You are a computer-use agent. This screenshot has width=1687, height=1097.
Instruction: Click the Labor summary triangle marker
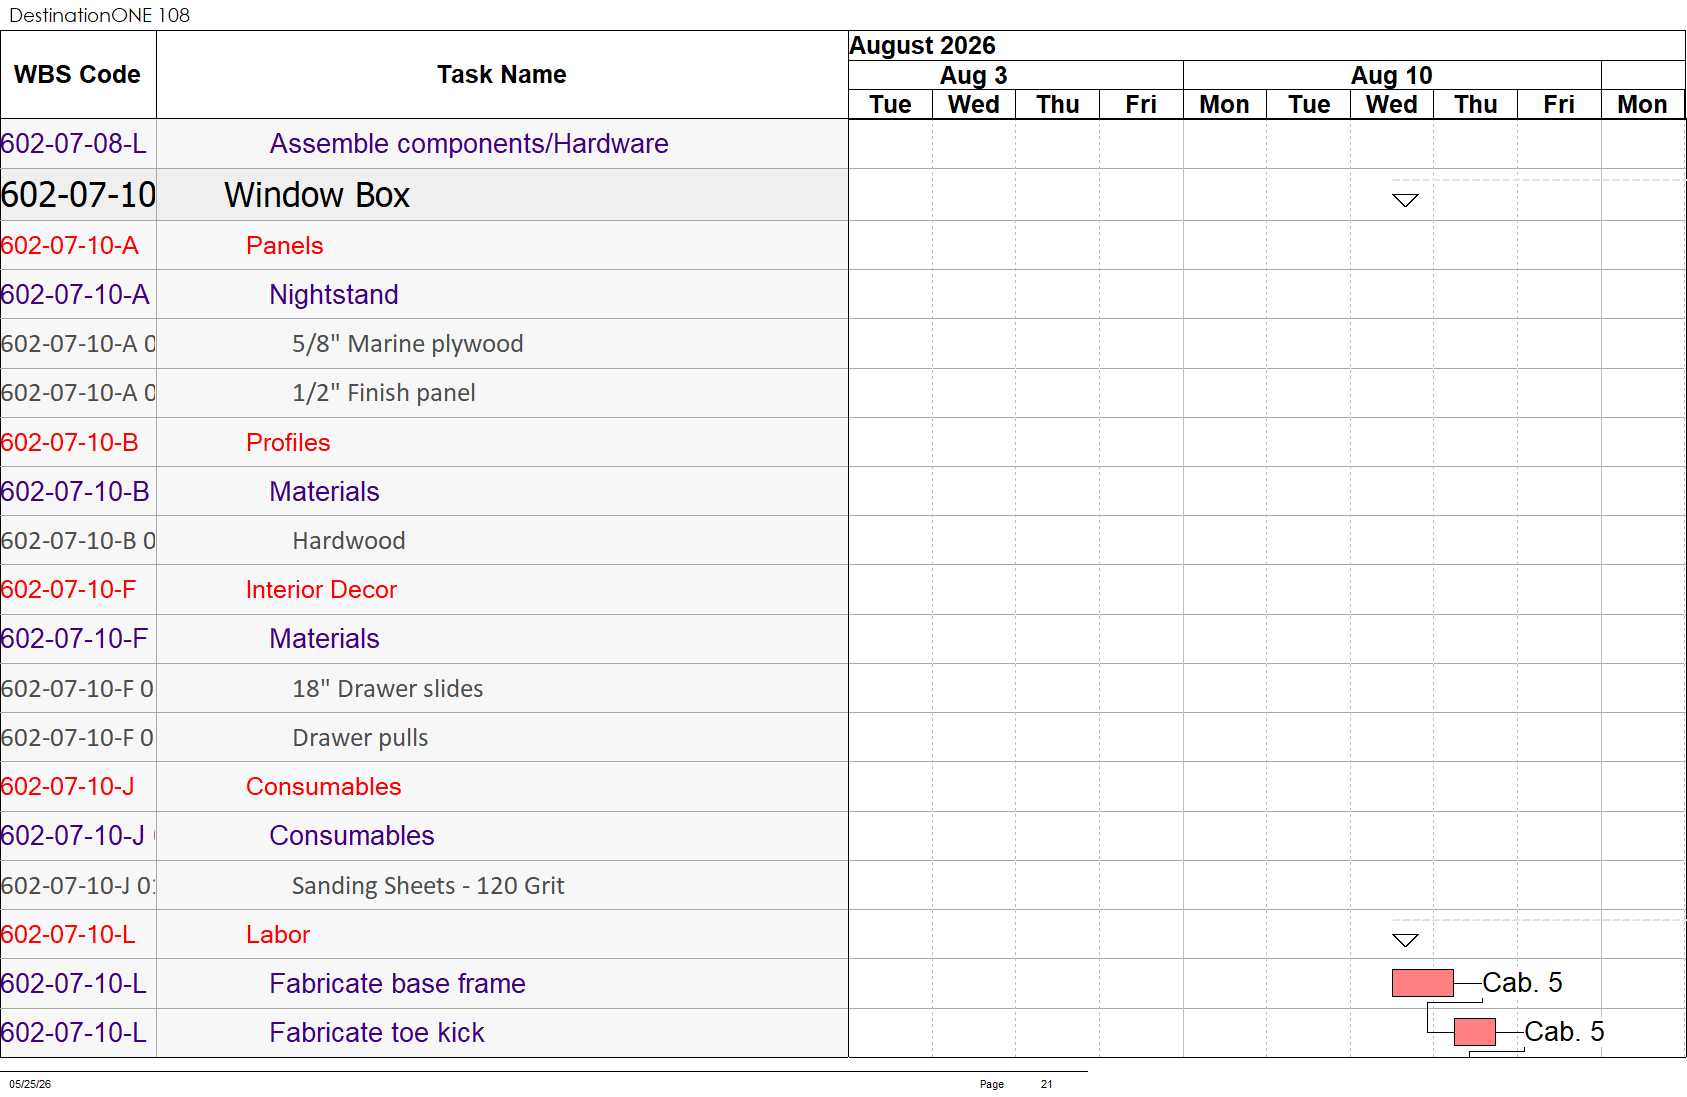tap(1405, 940)
